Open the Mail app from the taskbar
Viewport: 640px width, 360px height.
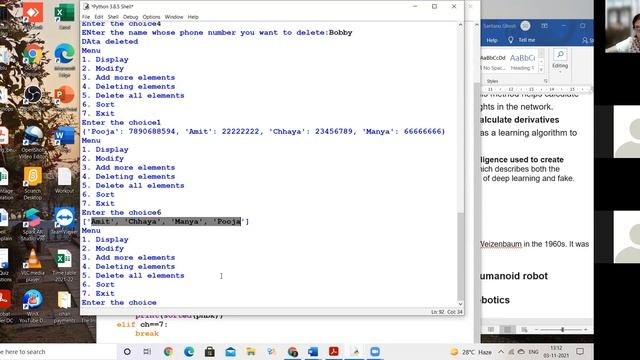230,351
